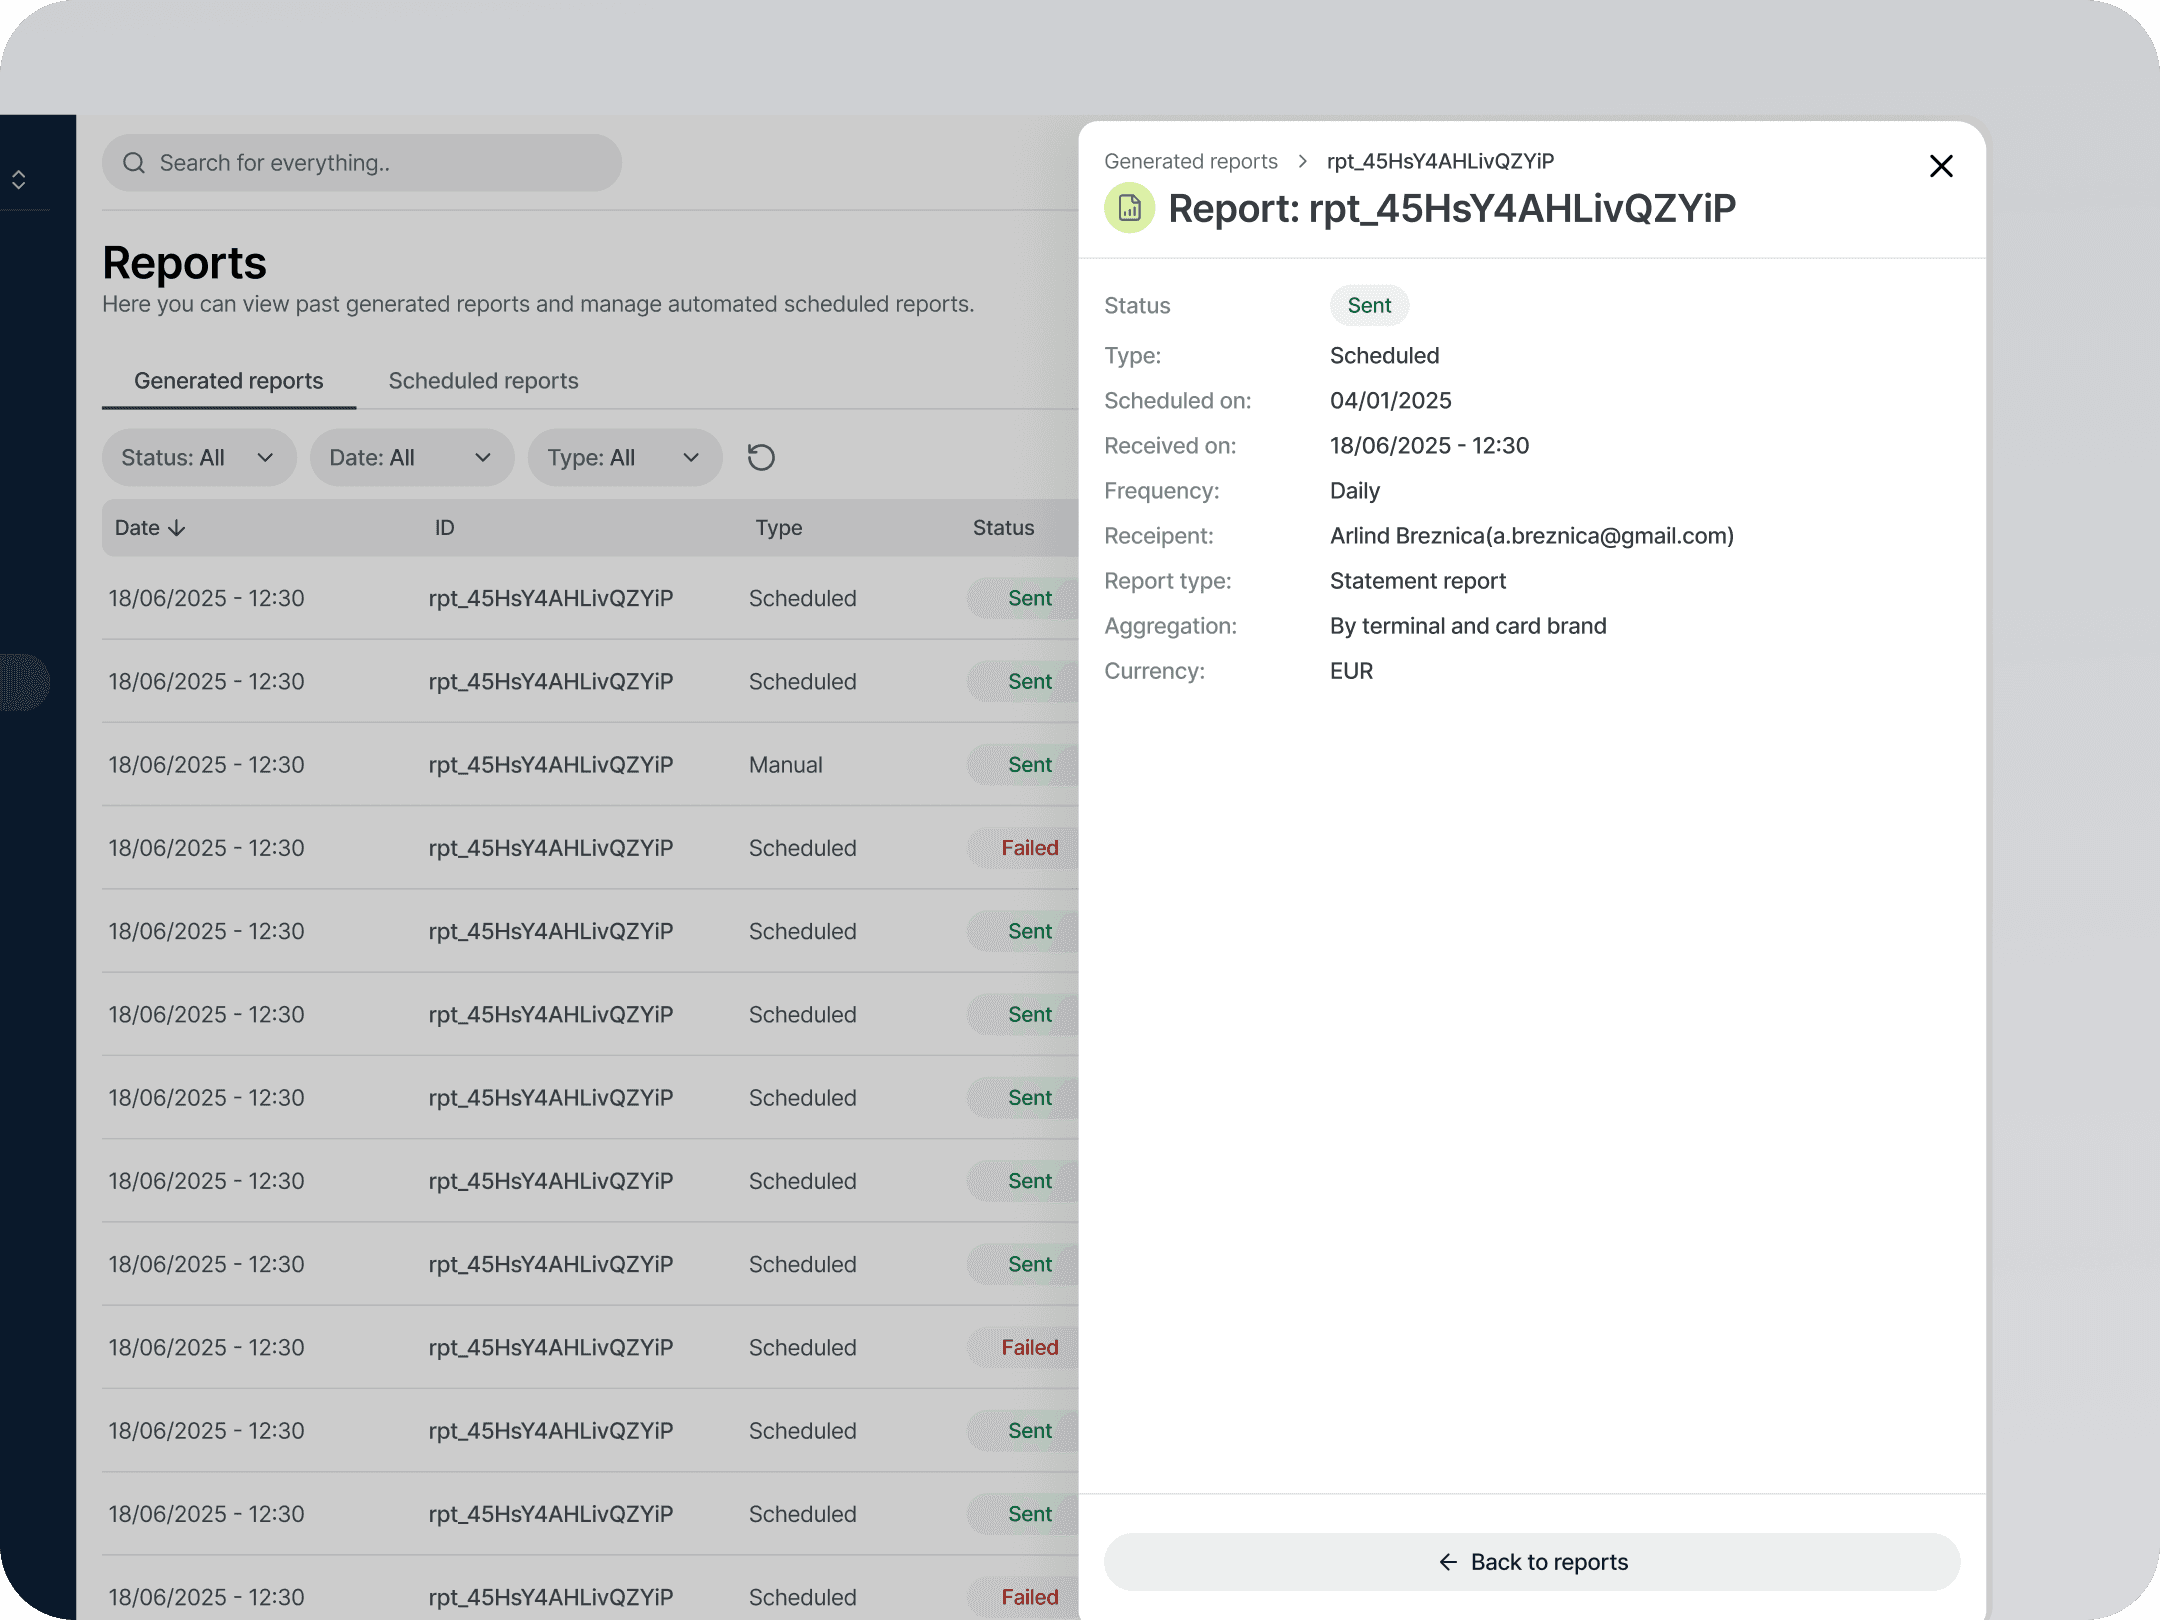The width and height of the screenshot is (2160, 1620).
Task: Click the first Failed status badge
Action: 1029,848
